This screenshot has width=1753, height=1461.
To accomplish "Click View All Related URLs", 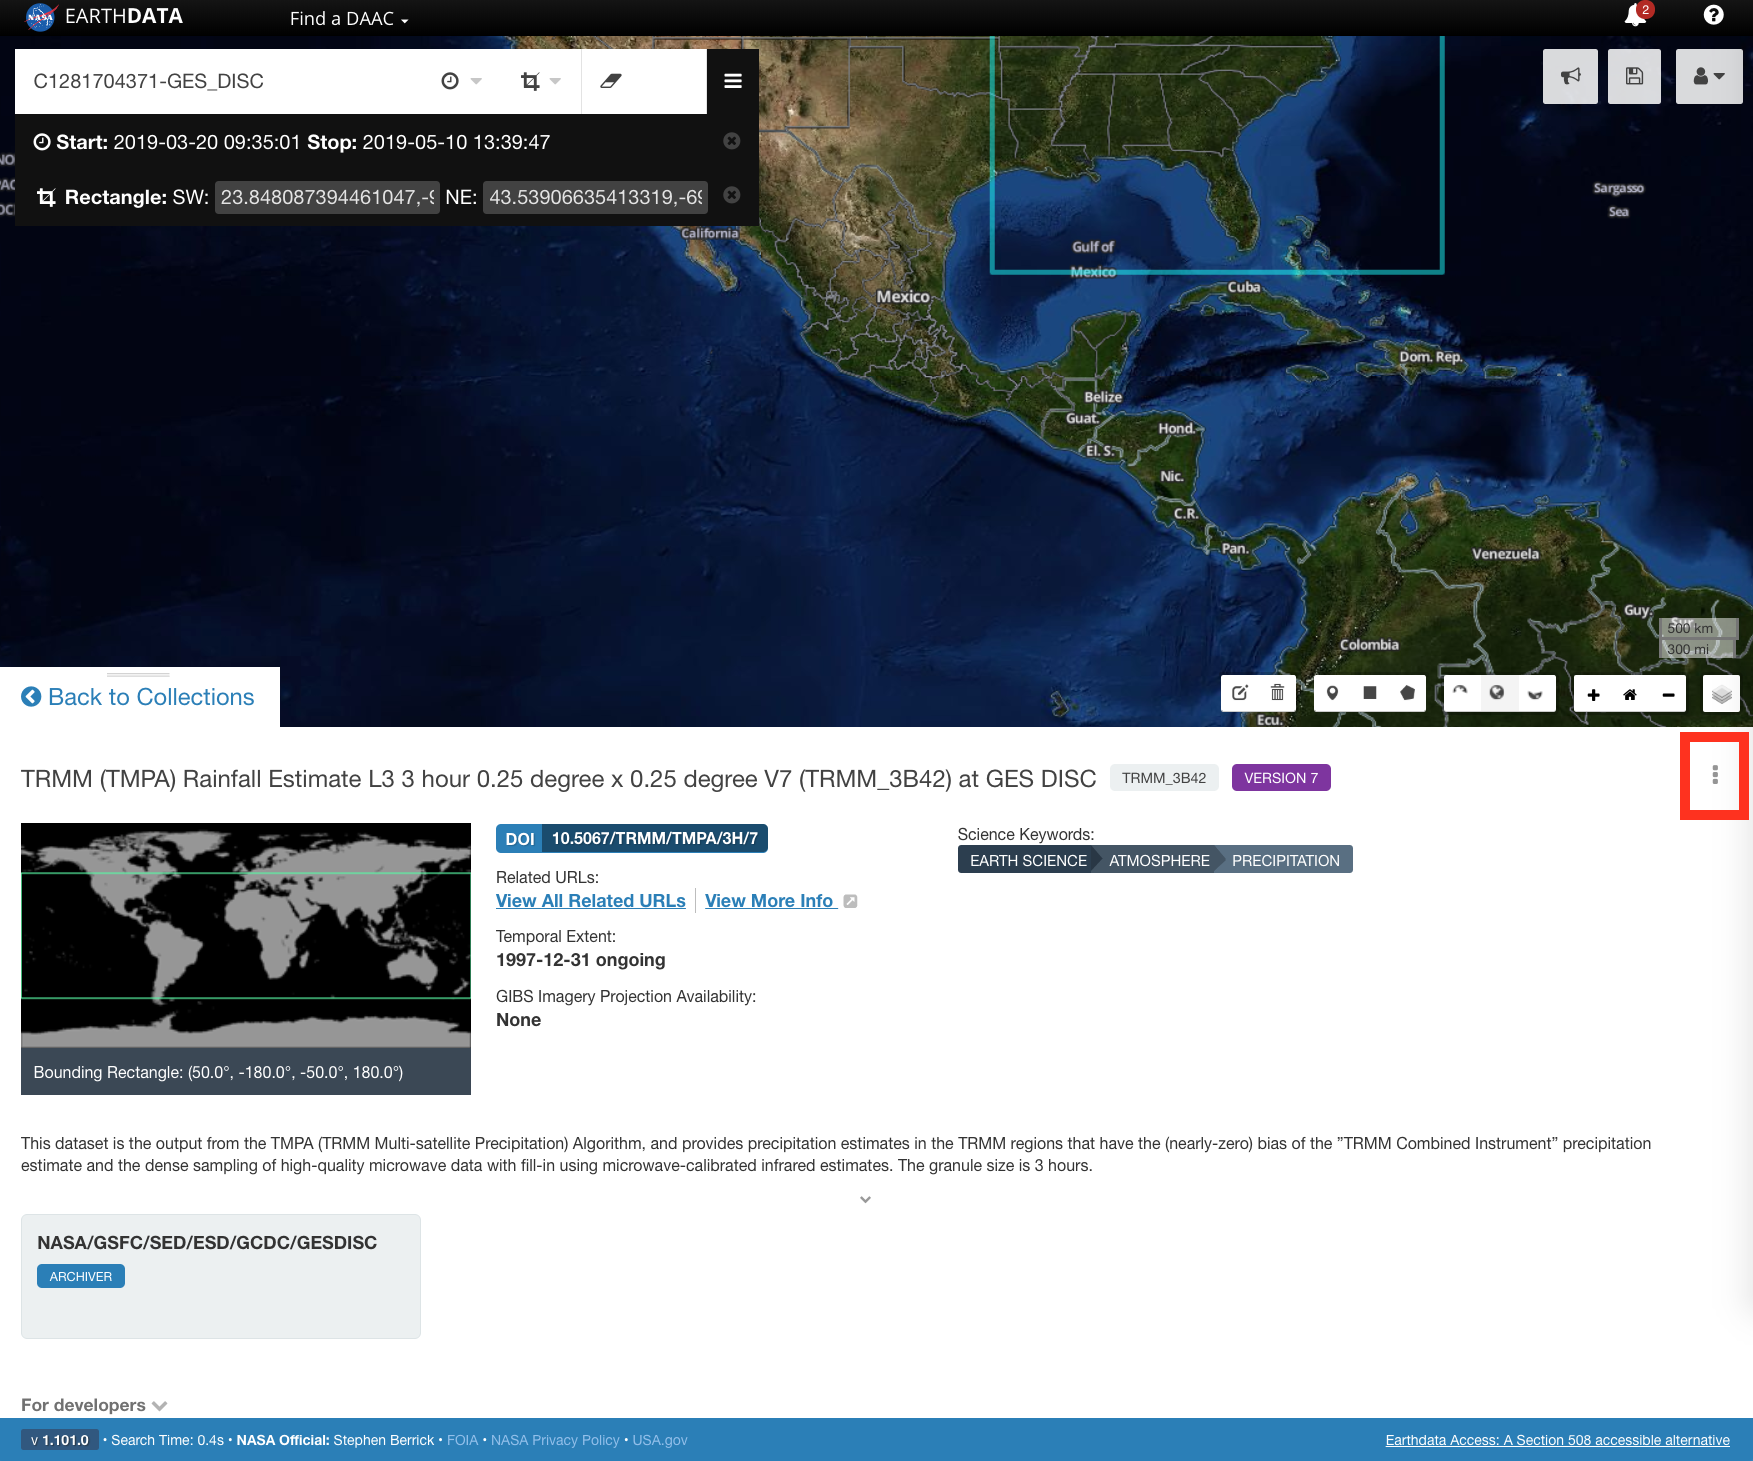I will [x=591, y=901].
